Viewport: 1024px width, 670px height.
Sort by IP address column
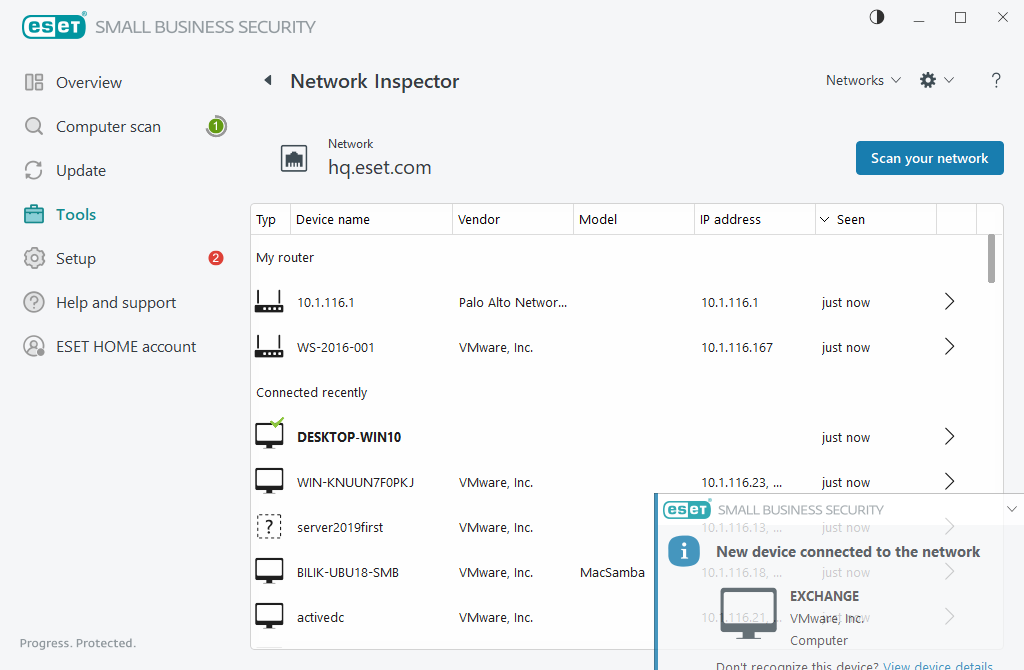755,219
